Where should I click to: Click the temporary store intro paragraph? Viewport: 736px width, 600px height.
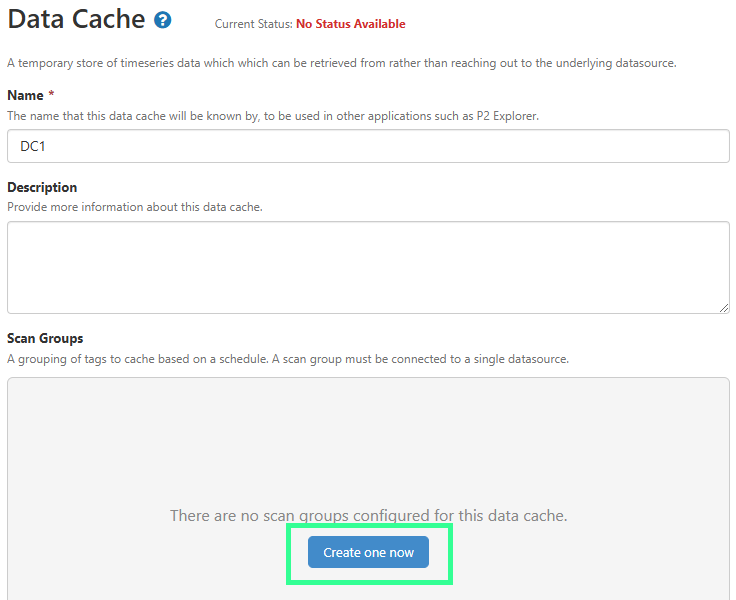click(x=342, y=63)
